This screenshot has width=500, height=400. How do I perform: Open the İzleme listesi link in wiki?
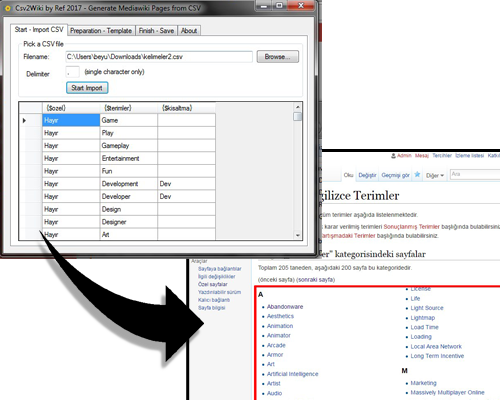(x=469, y=156)
